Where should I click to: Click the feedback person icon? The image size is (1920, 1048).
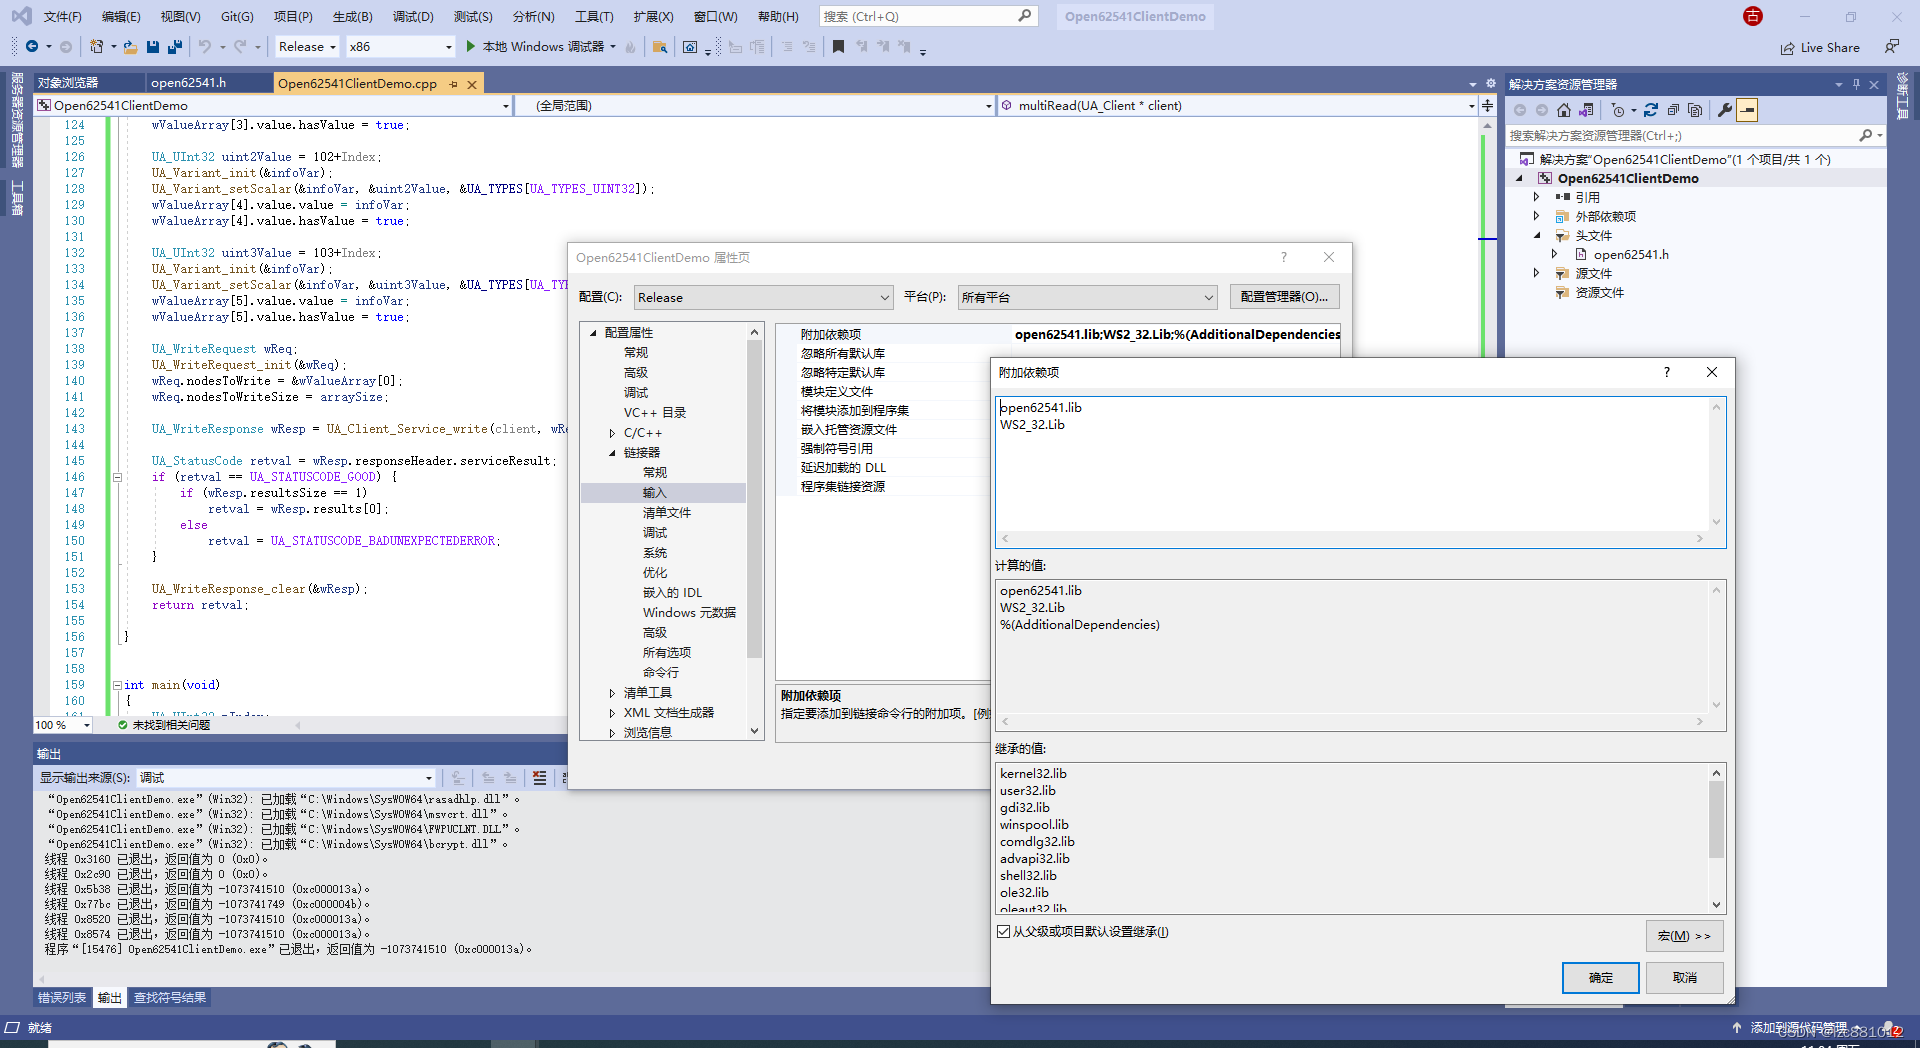pos(1892,47)
